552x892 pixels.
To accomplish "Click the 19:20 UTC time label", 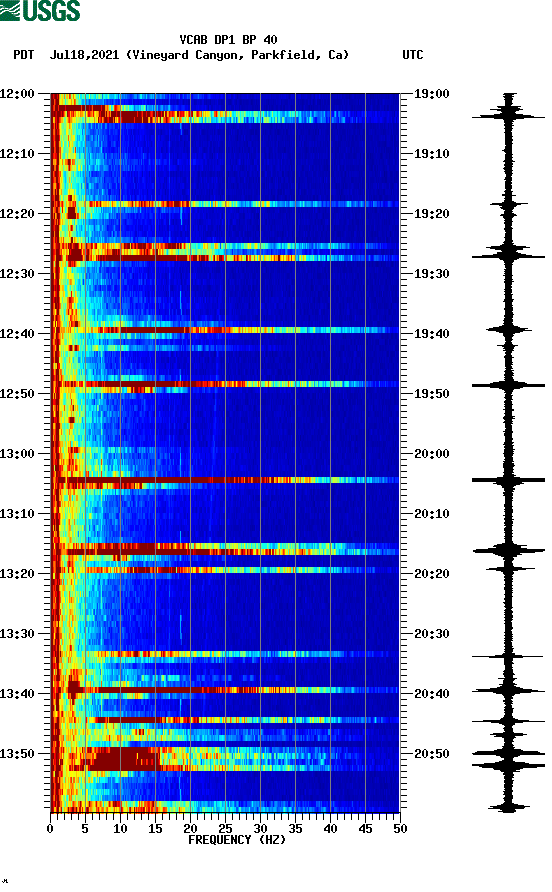I will (x=431, y=214).
